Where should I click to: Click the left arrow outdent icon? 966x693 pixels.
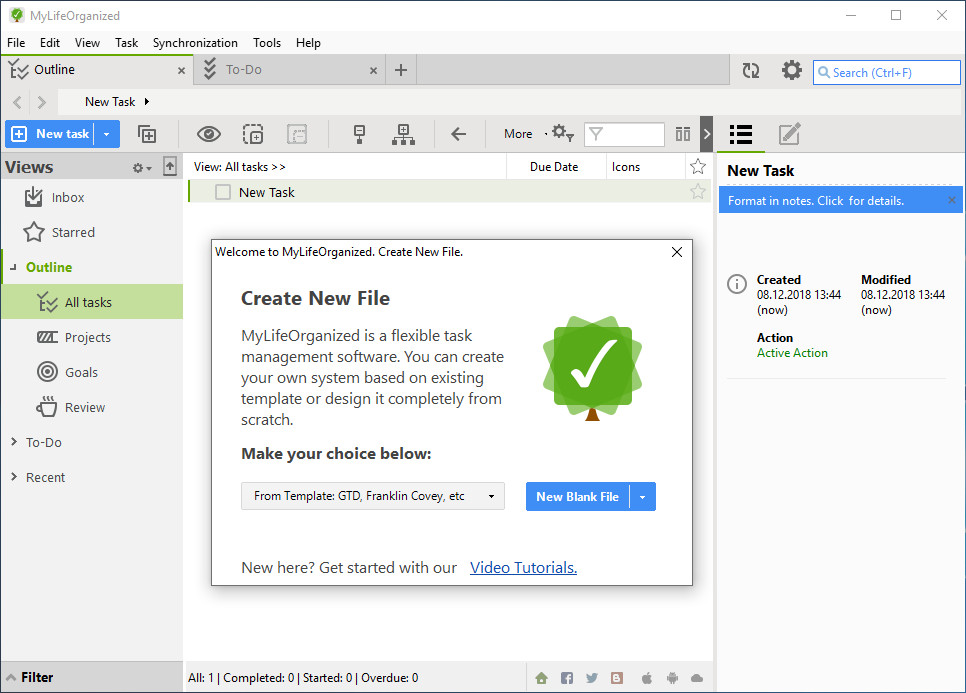pos(458,134)
